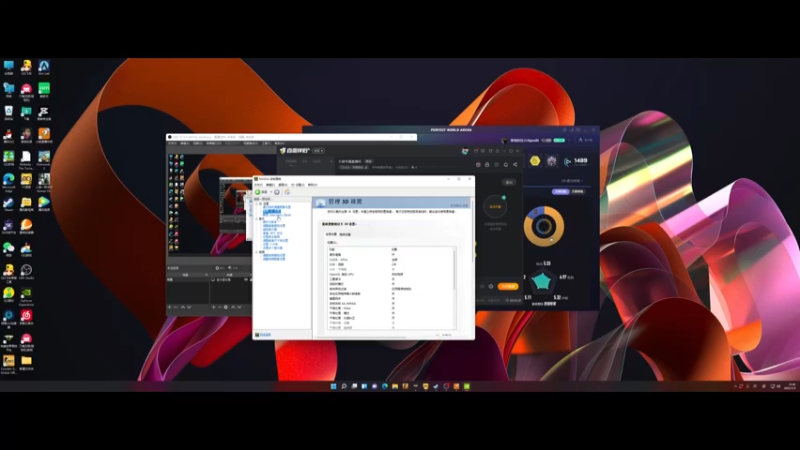Click the user avatar in Perfect World Arena header
The width and height of the screenshot is (800, 450).
click(x=505, y=140)
